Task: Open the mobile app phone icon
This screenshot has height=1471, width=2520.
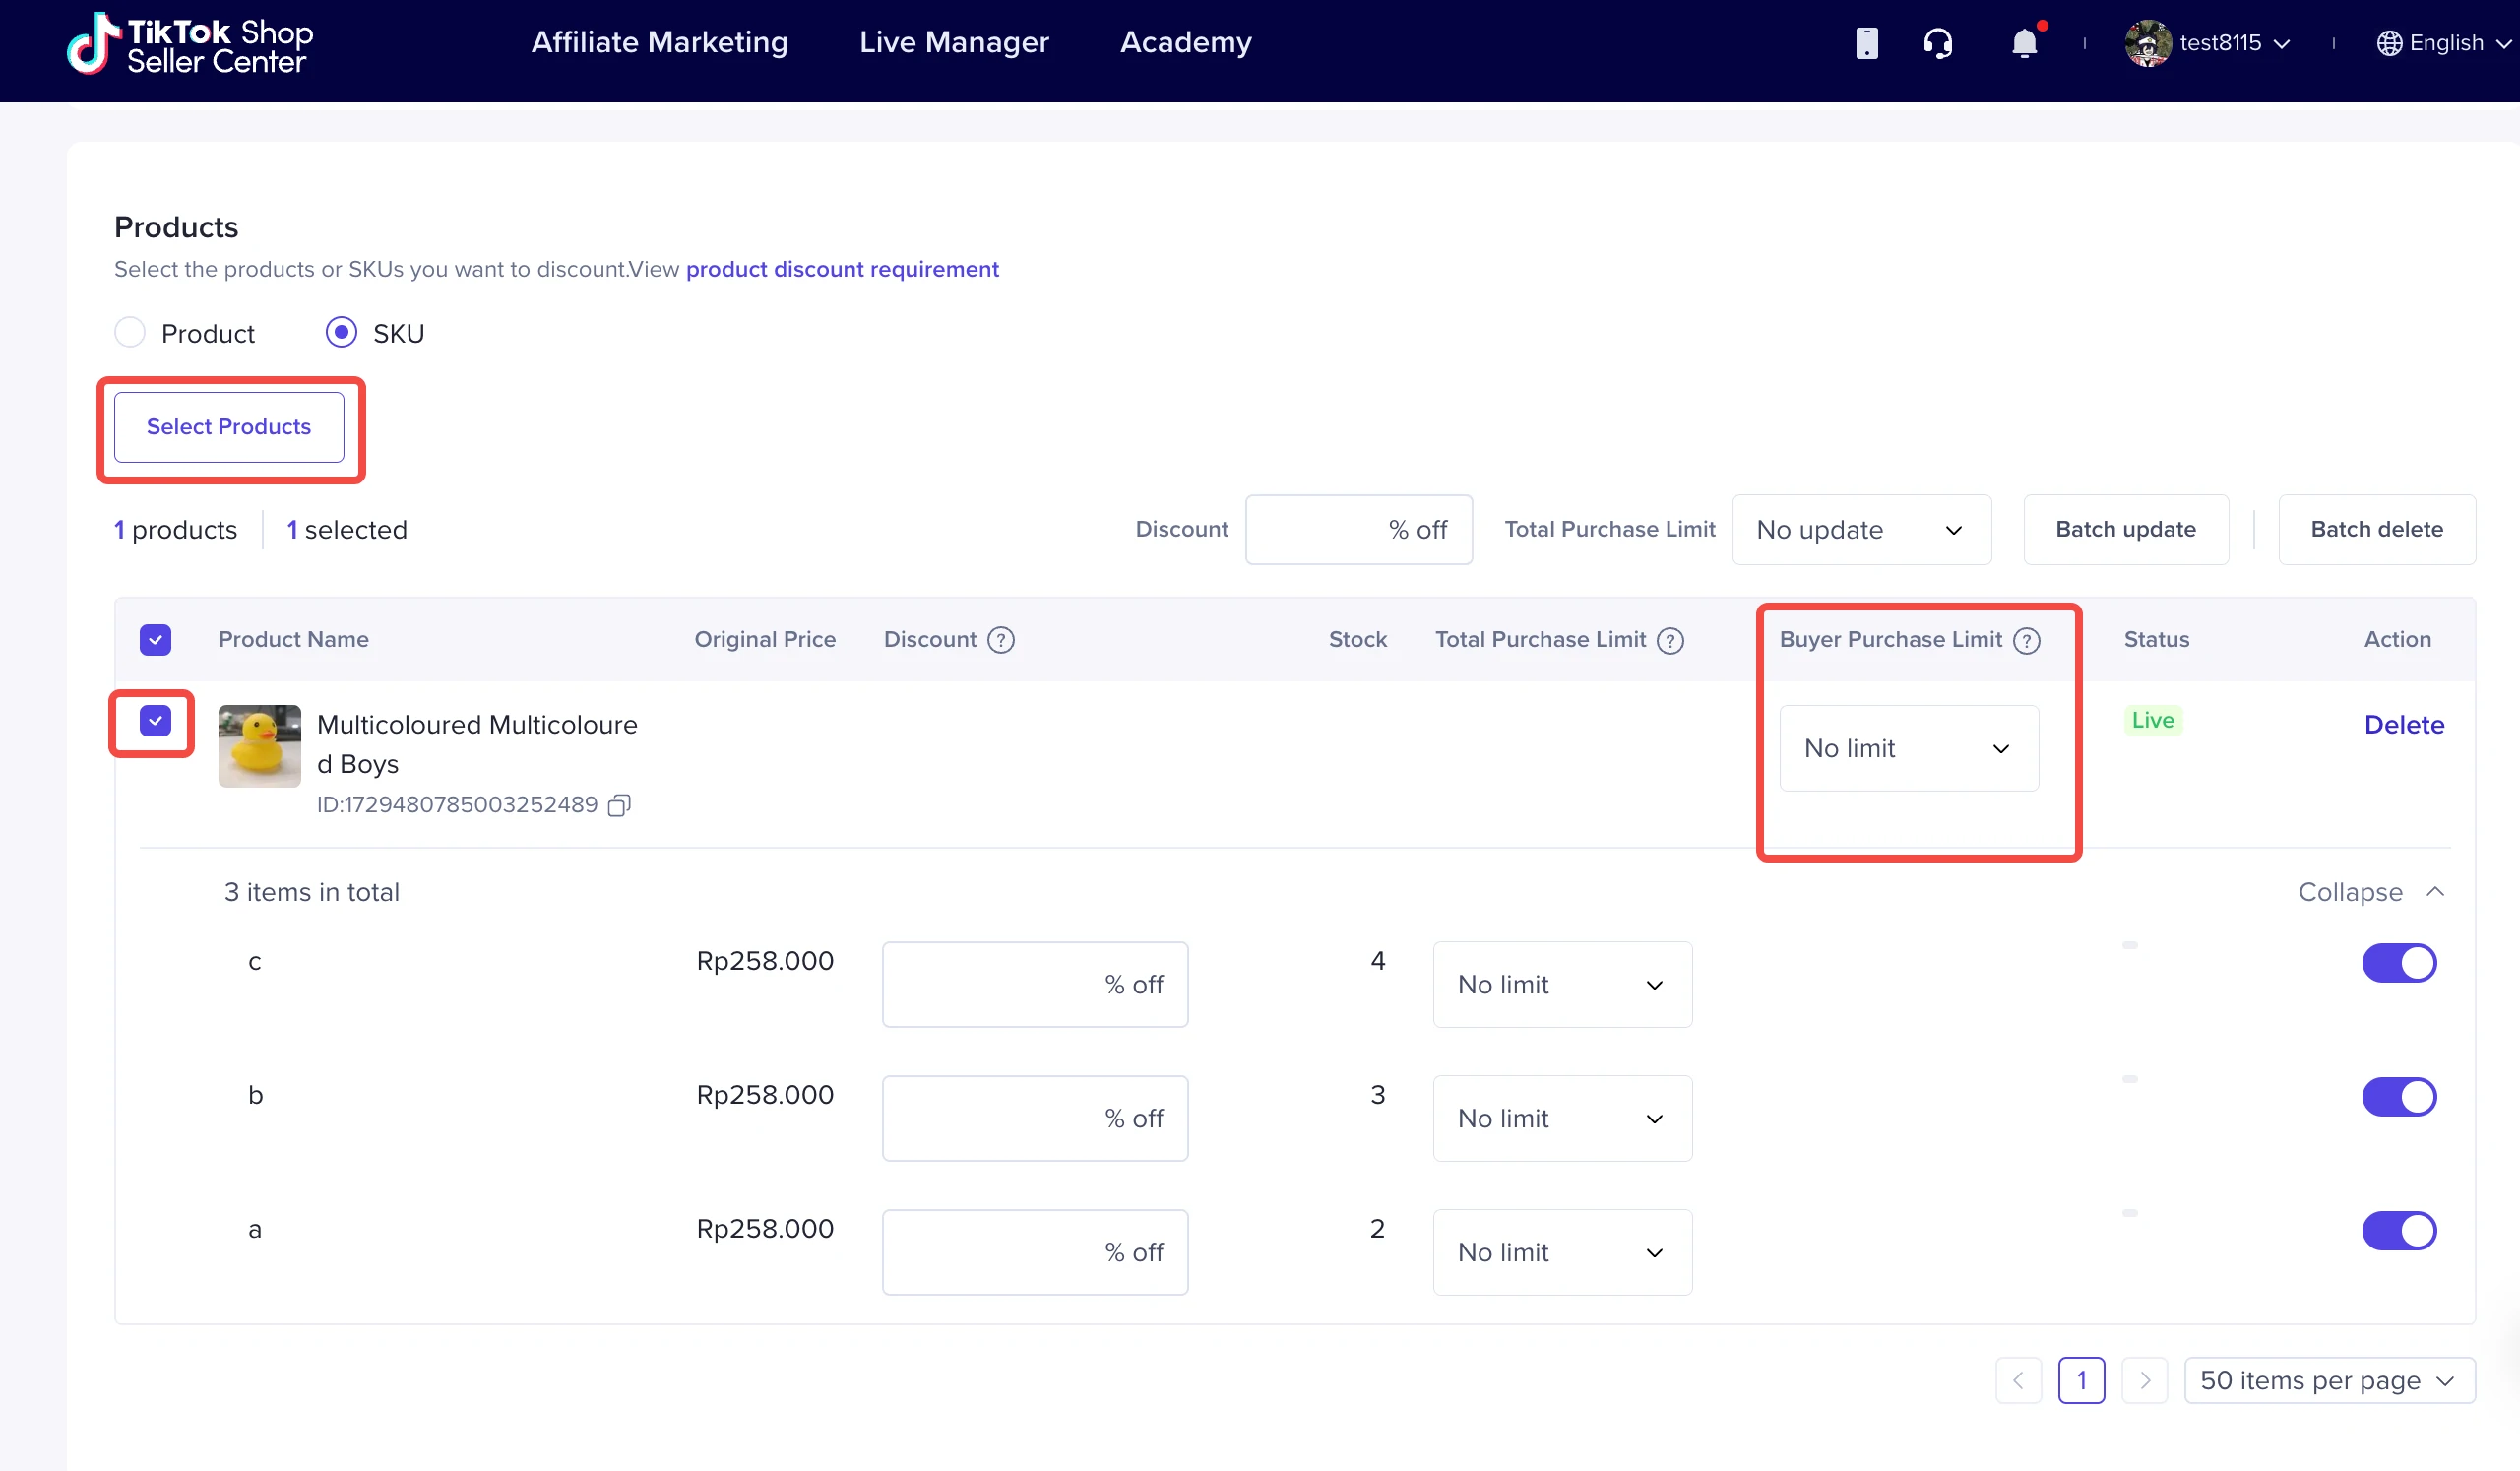Action: tap(1866, 43)
